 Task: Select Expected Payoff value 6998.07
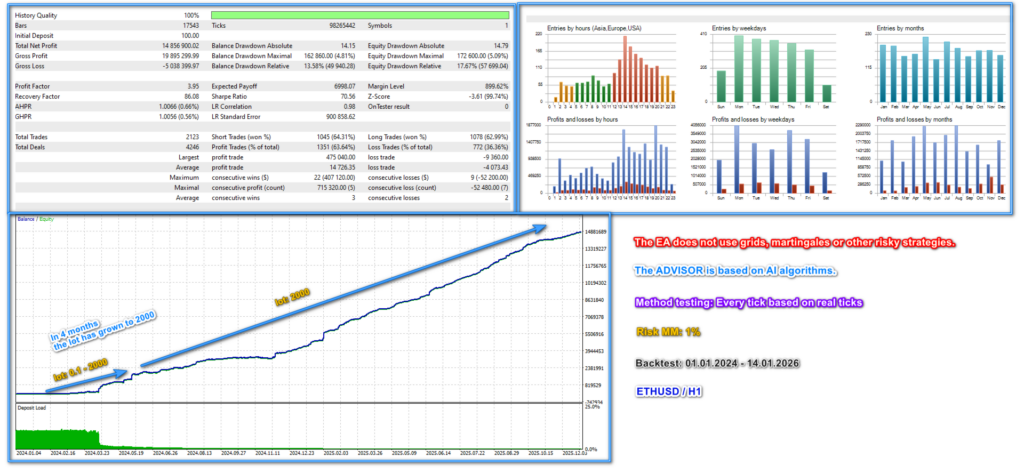coord(344,86)
